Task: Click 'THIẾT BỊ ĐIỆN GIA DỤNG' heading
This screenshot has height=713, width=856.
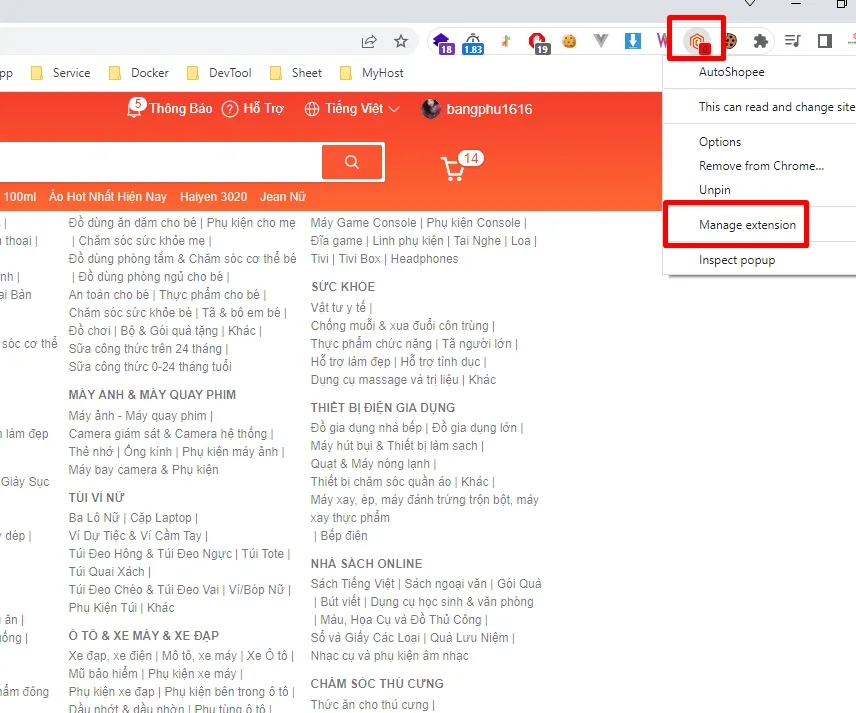Action: coord(383,408)
